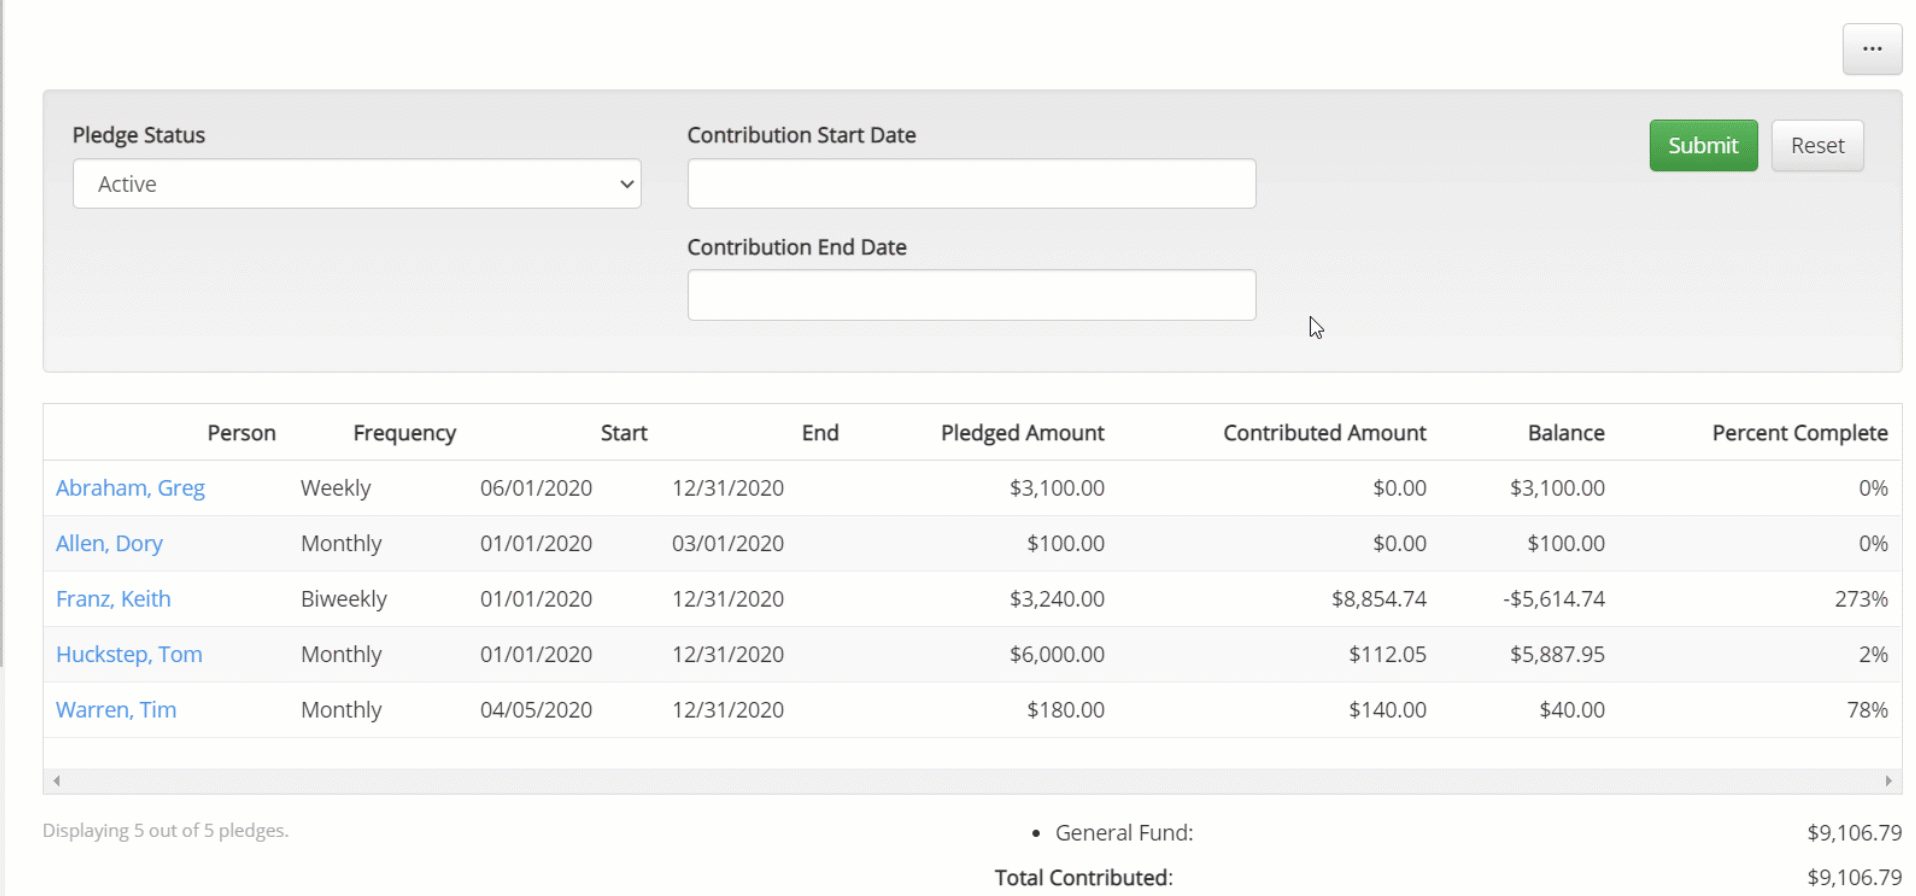Click the table's scroll right arrow
The image size is (1916, 896).
pos(1888,781)
